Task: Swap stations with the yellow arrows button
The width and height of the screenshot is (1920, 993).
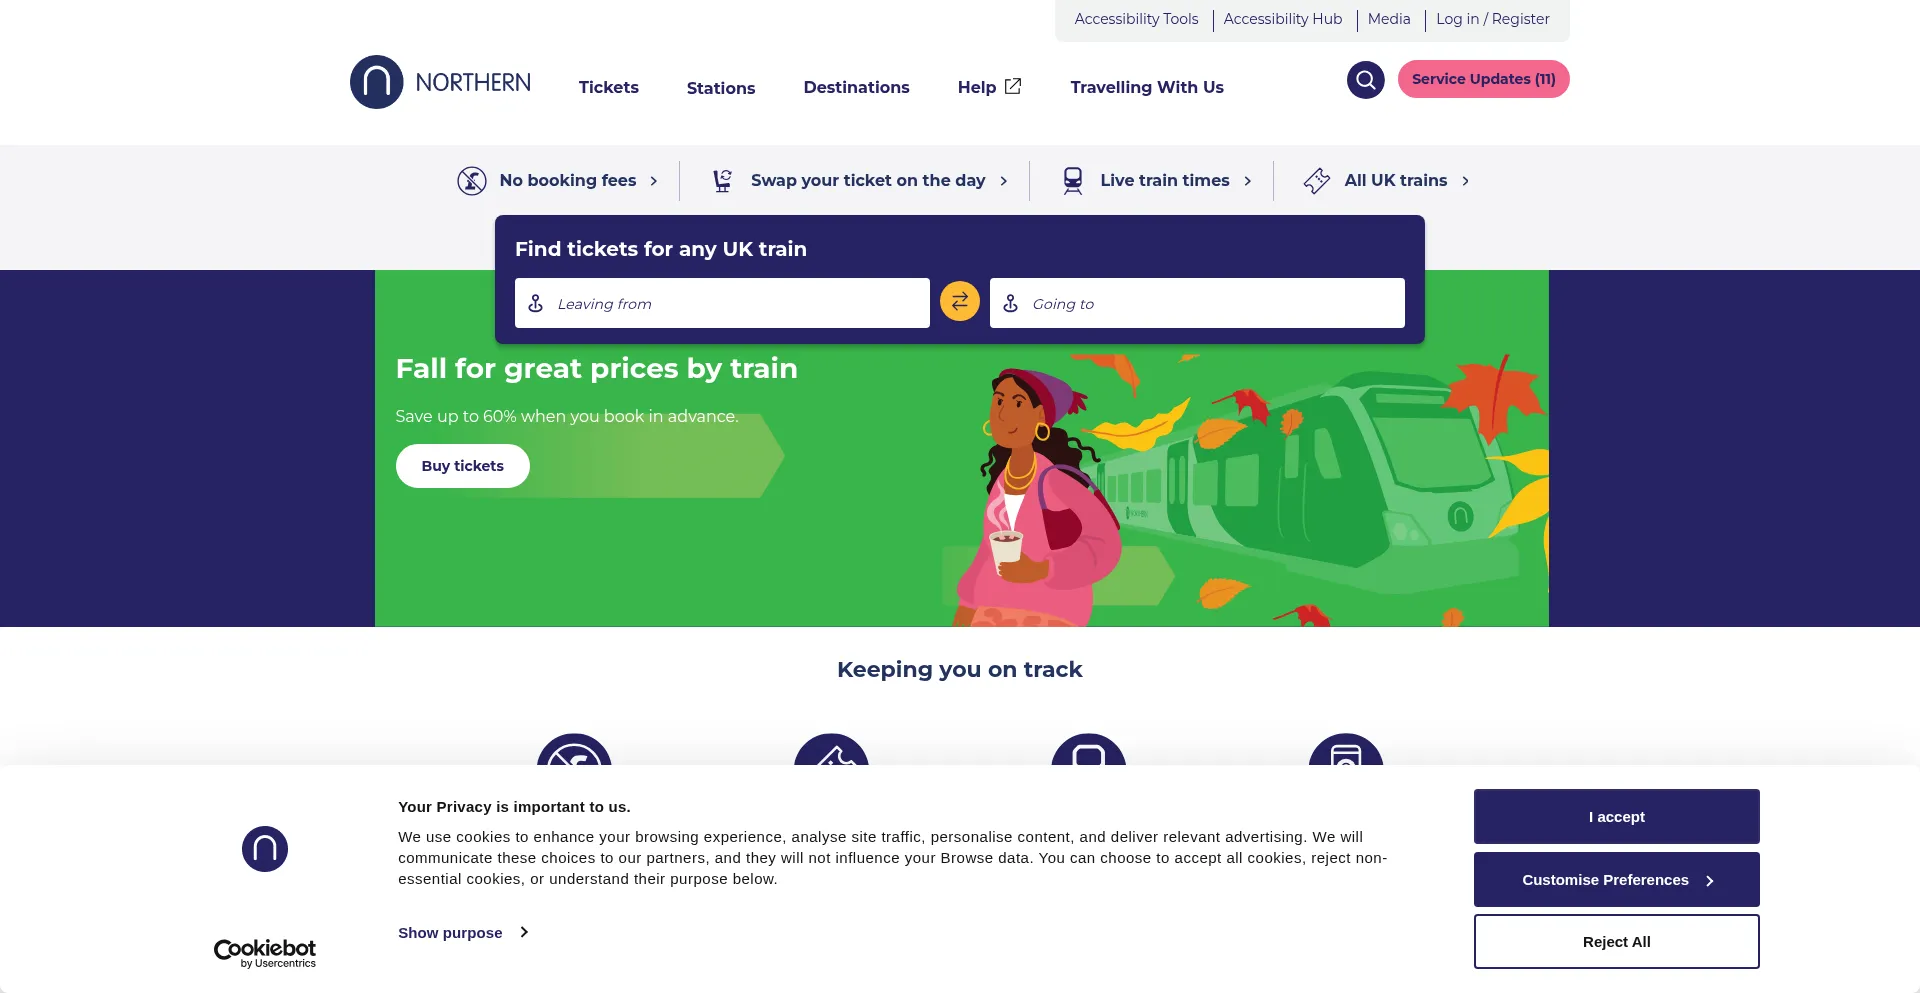Action: pyautogui.click(x=959, y=302)
